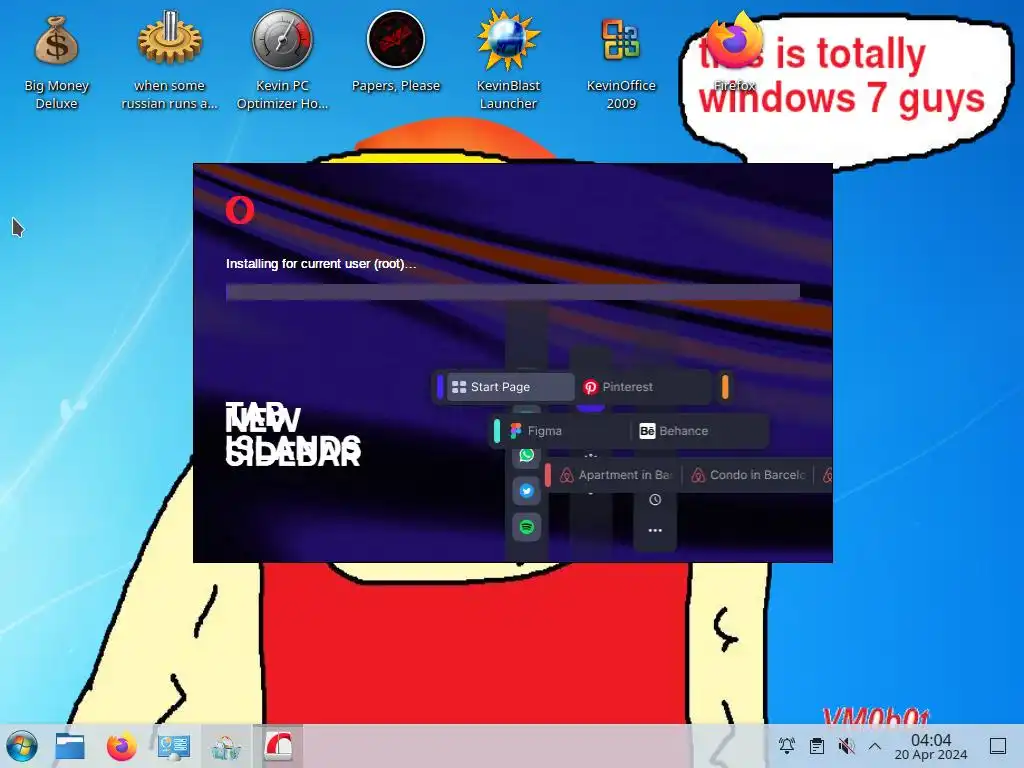
Task: Open the three-dots more menu in the sidebar
Action: [x=655, y=530]
